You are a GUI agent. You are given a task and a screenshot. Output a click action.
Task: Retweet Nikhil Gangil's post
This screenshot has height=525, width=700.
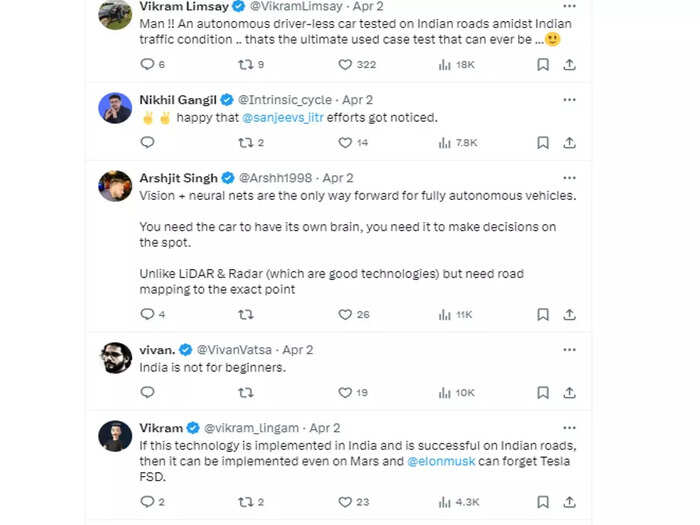tap(246, 143)
